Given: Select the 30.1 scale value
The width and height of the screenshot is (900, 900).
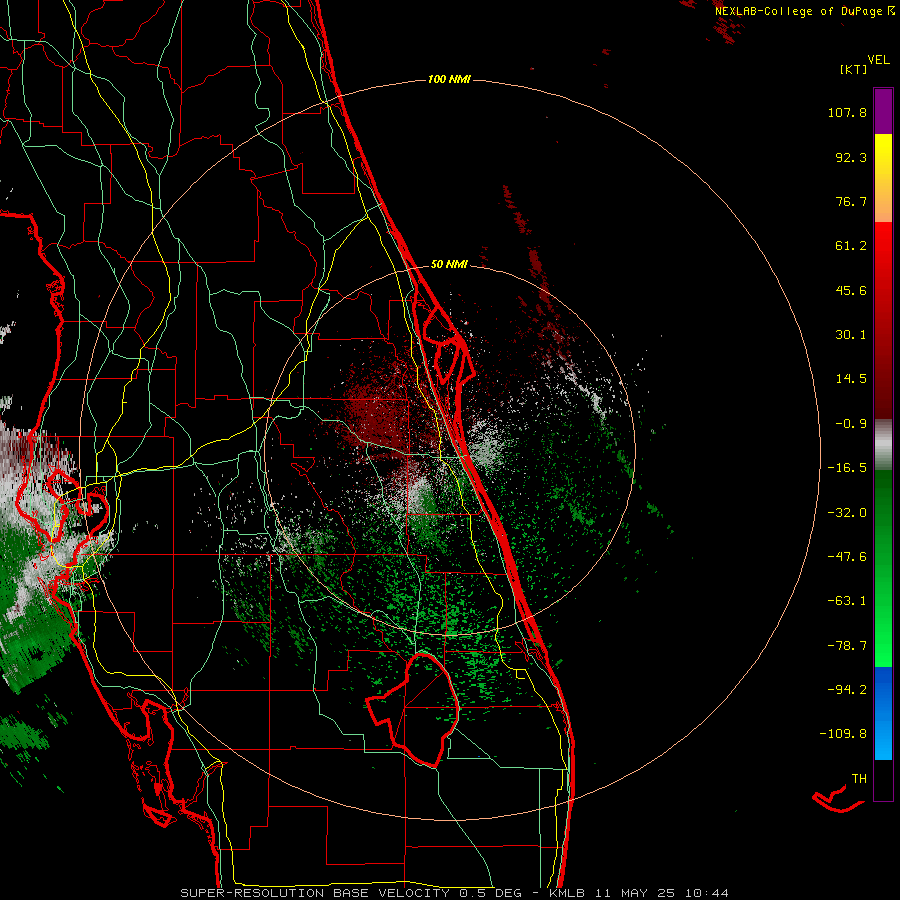Looking at the screenshot, I should coord(851,335).
